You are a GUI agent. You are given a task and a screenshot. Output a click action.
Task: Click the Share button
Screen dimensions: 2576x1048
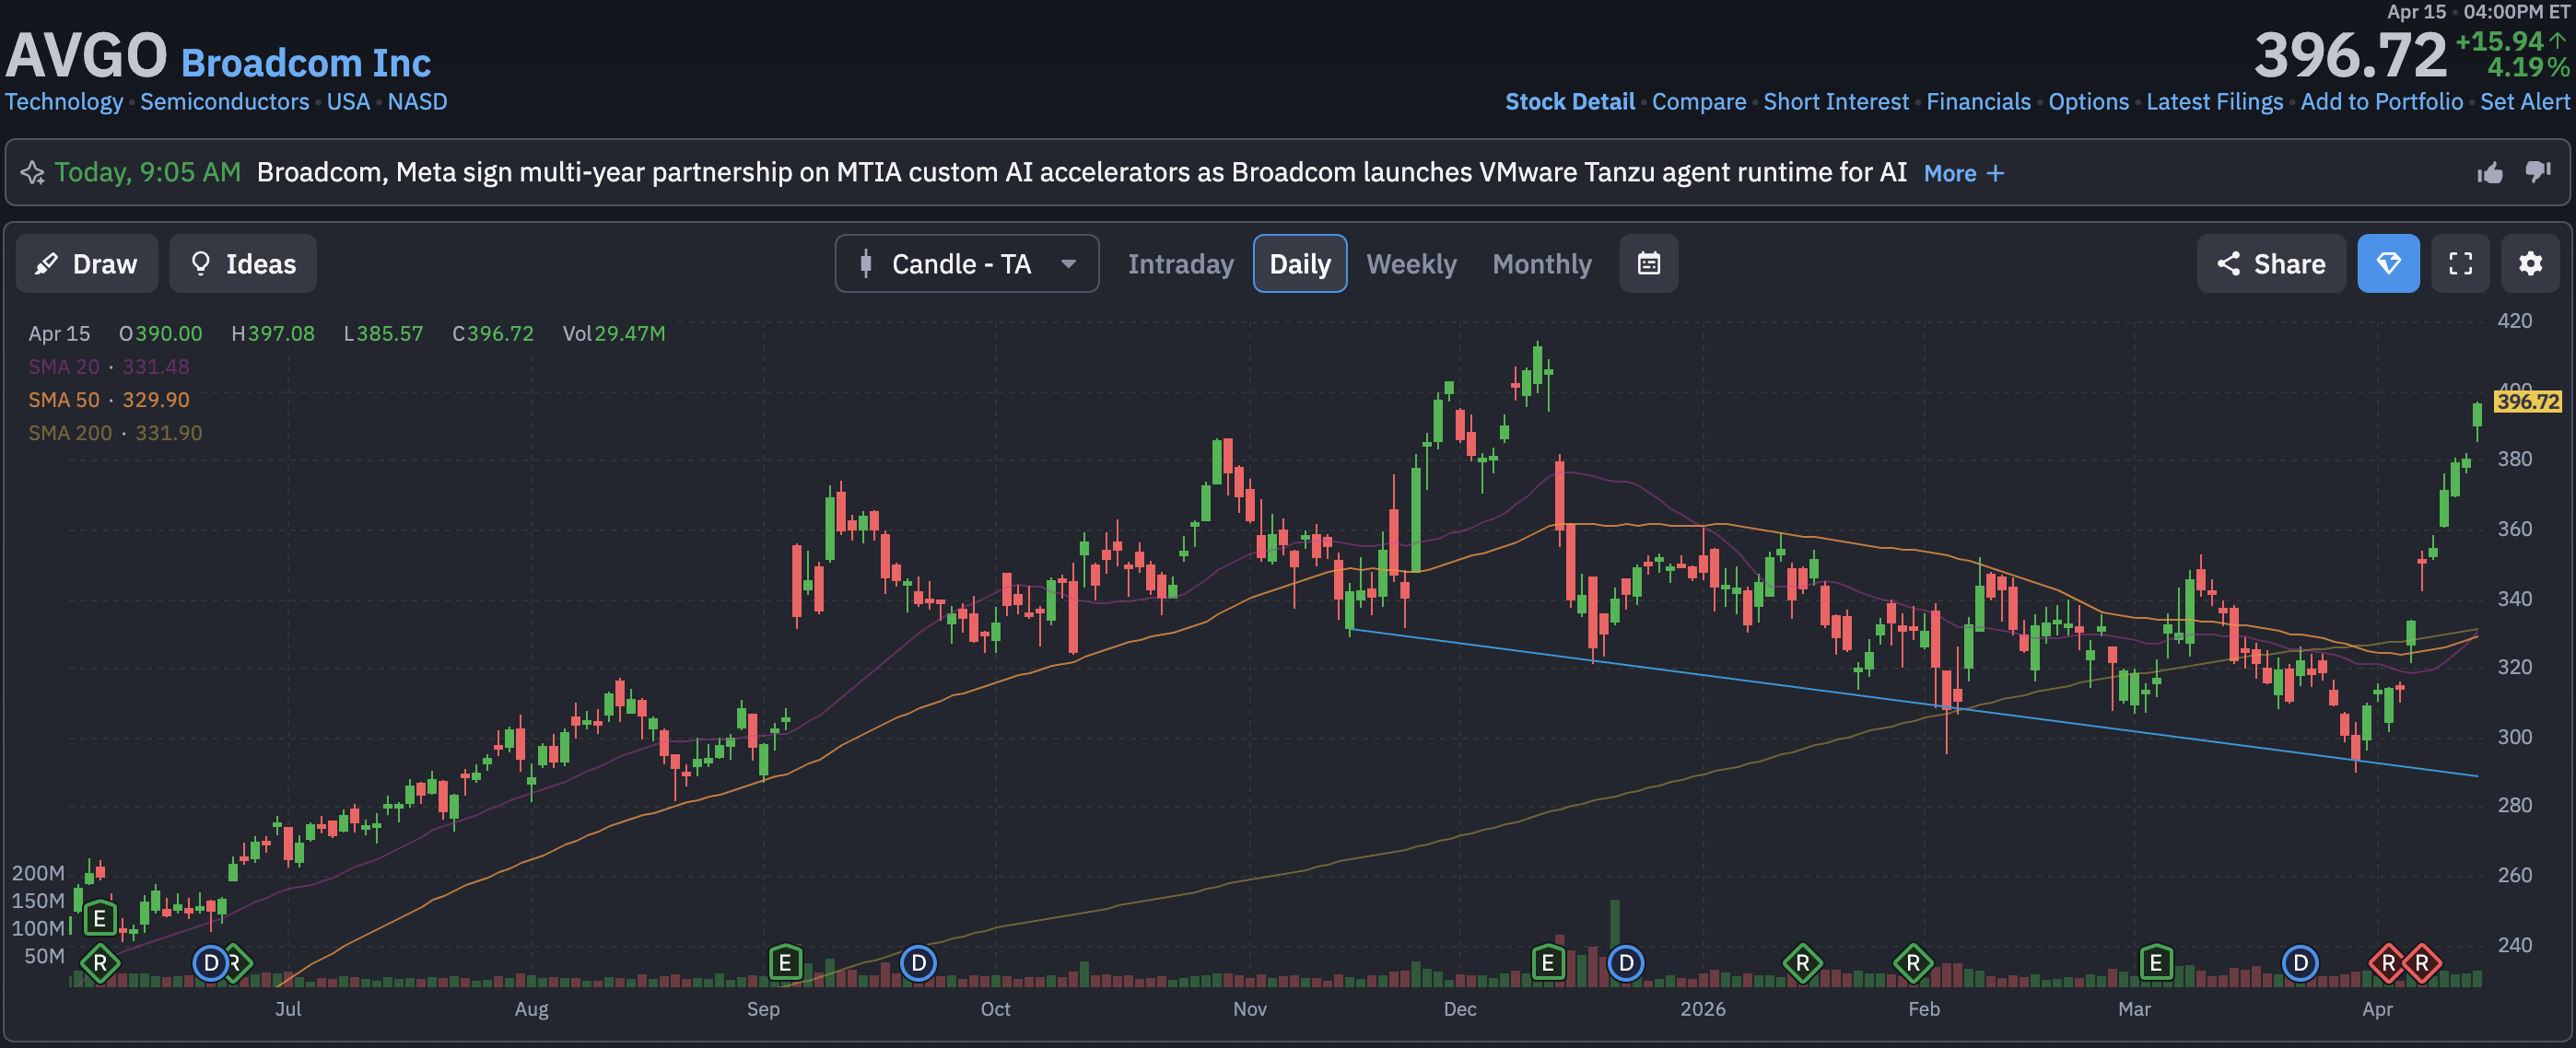coord(2270,263)
